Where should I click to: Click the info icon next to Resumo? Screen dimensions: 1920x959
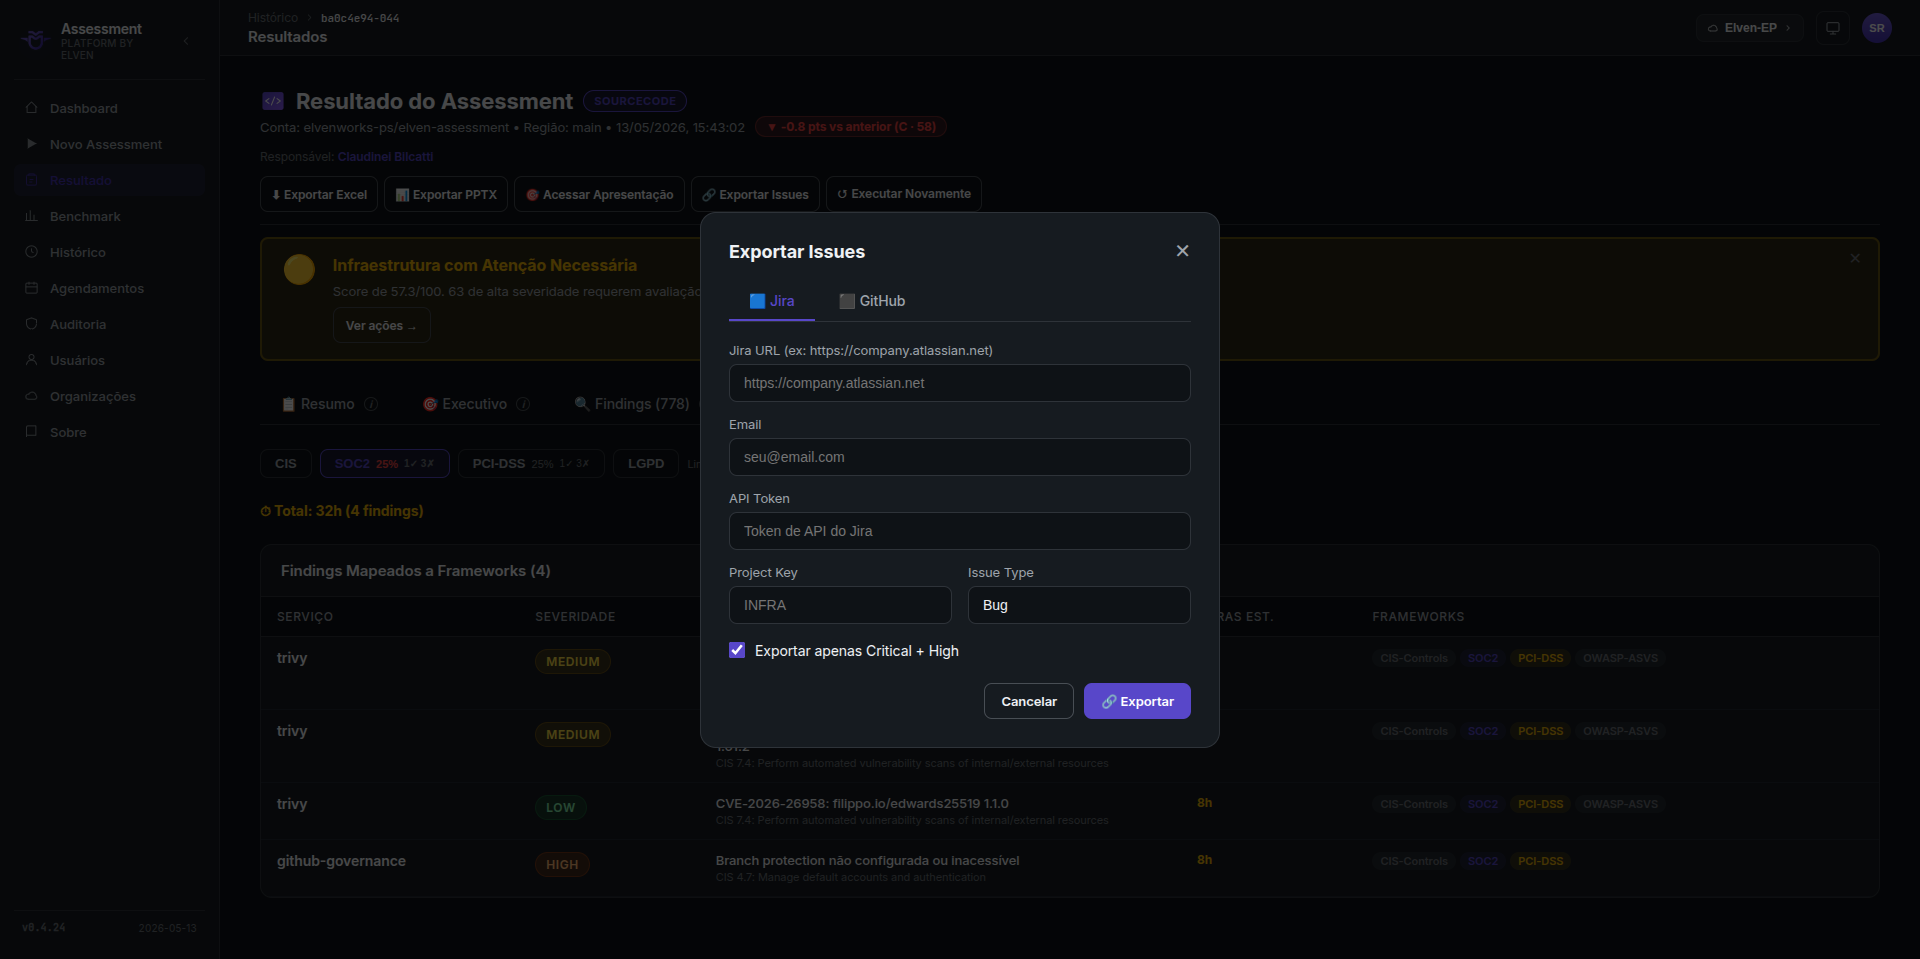(x=371, y=404)
